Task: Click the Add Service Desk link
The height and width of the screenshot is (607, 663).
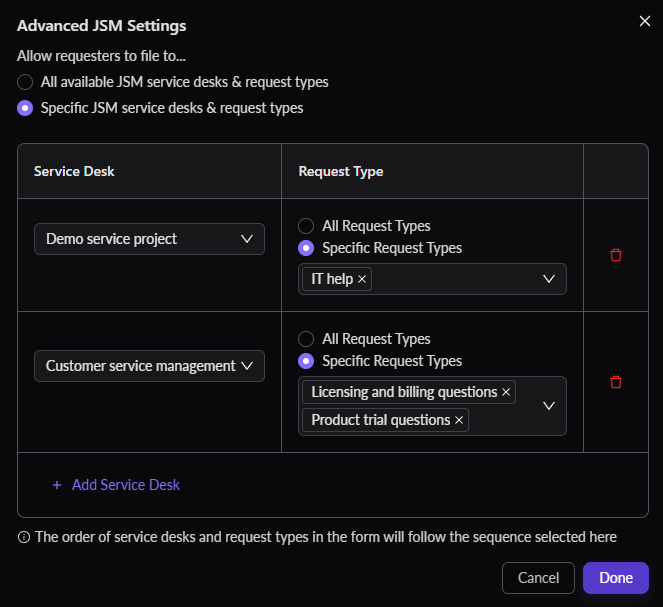Action: click(126, 485)
